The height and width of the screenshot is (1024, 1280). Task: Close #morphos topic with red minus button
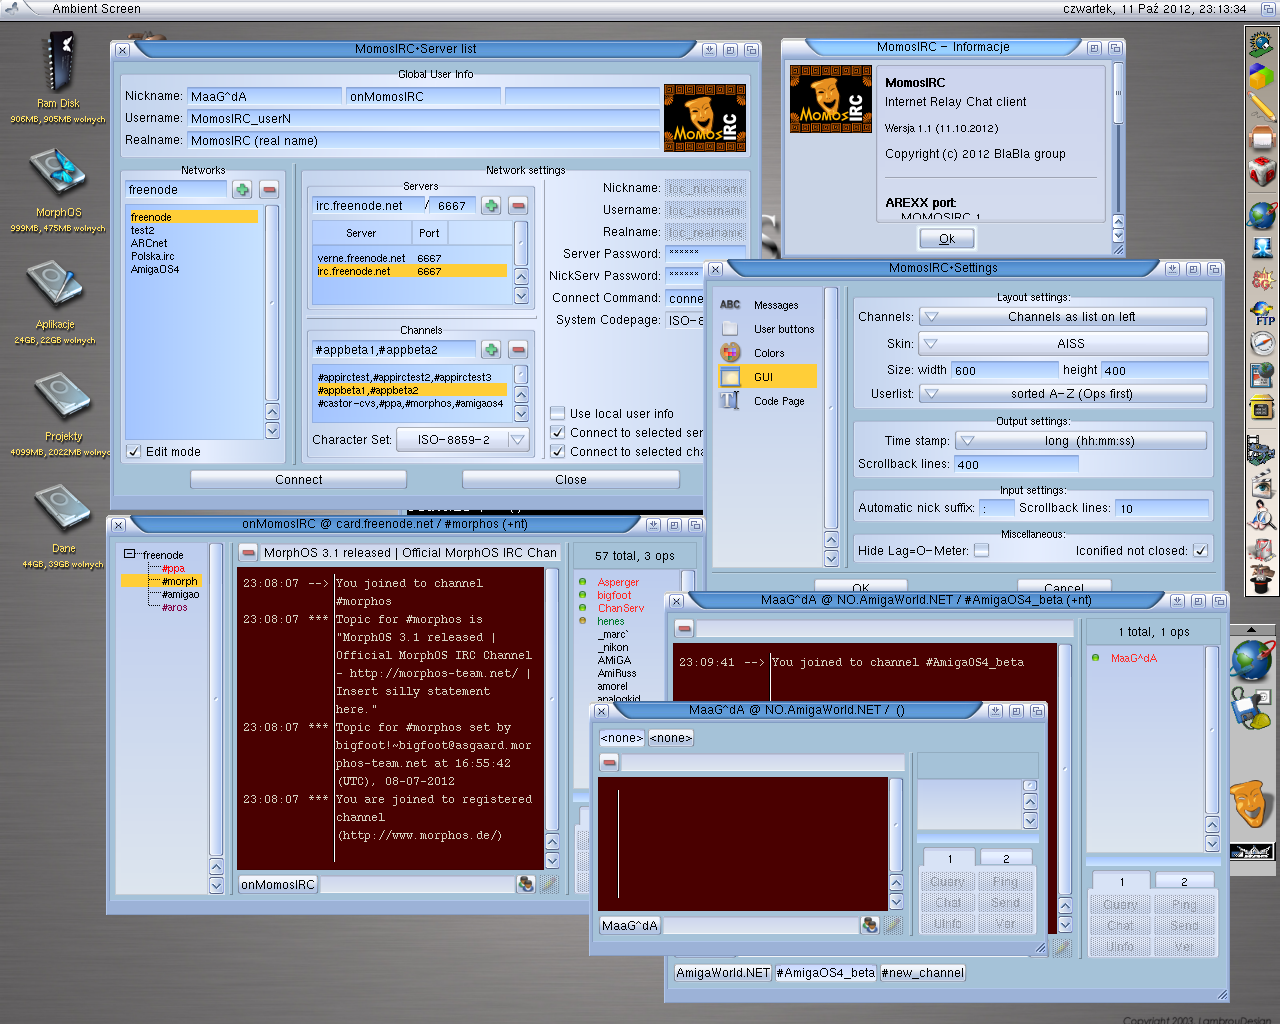tap(248, 552)
